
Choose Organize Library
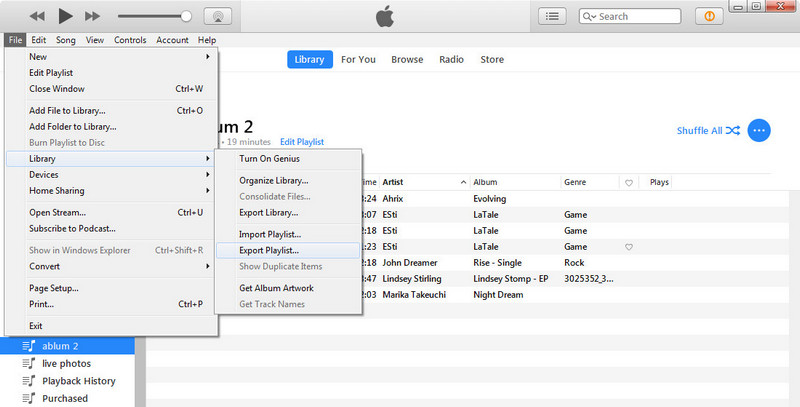[x=288, y=181]
